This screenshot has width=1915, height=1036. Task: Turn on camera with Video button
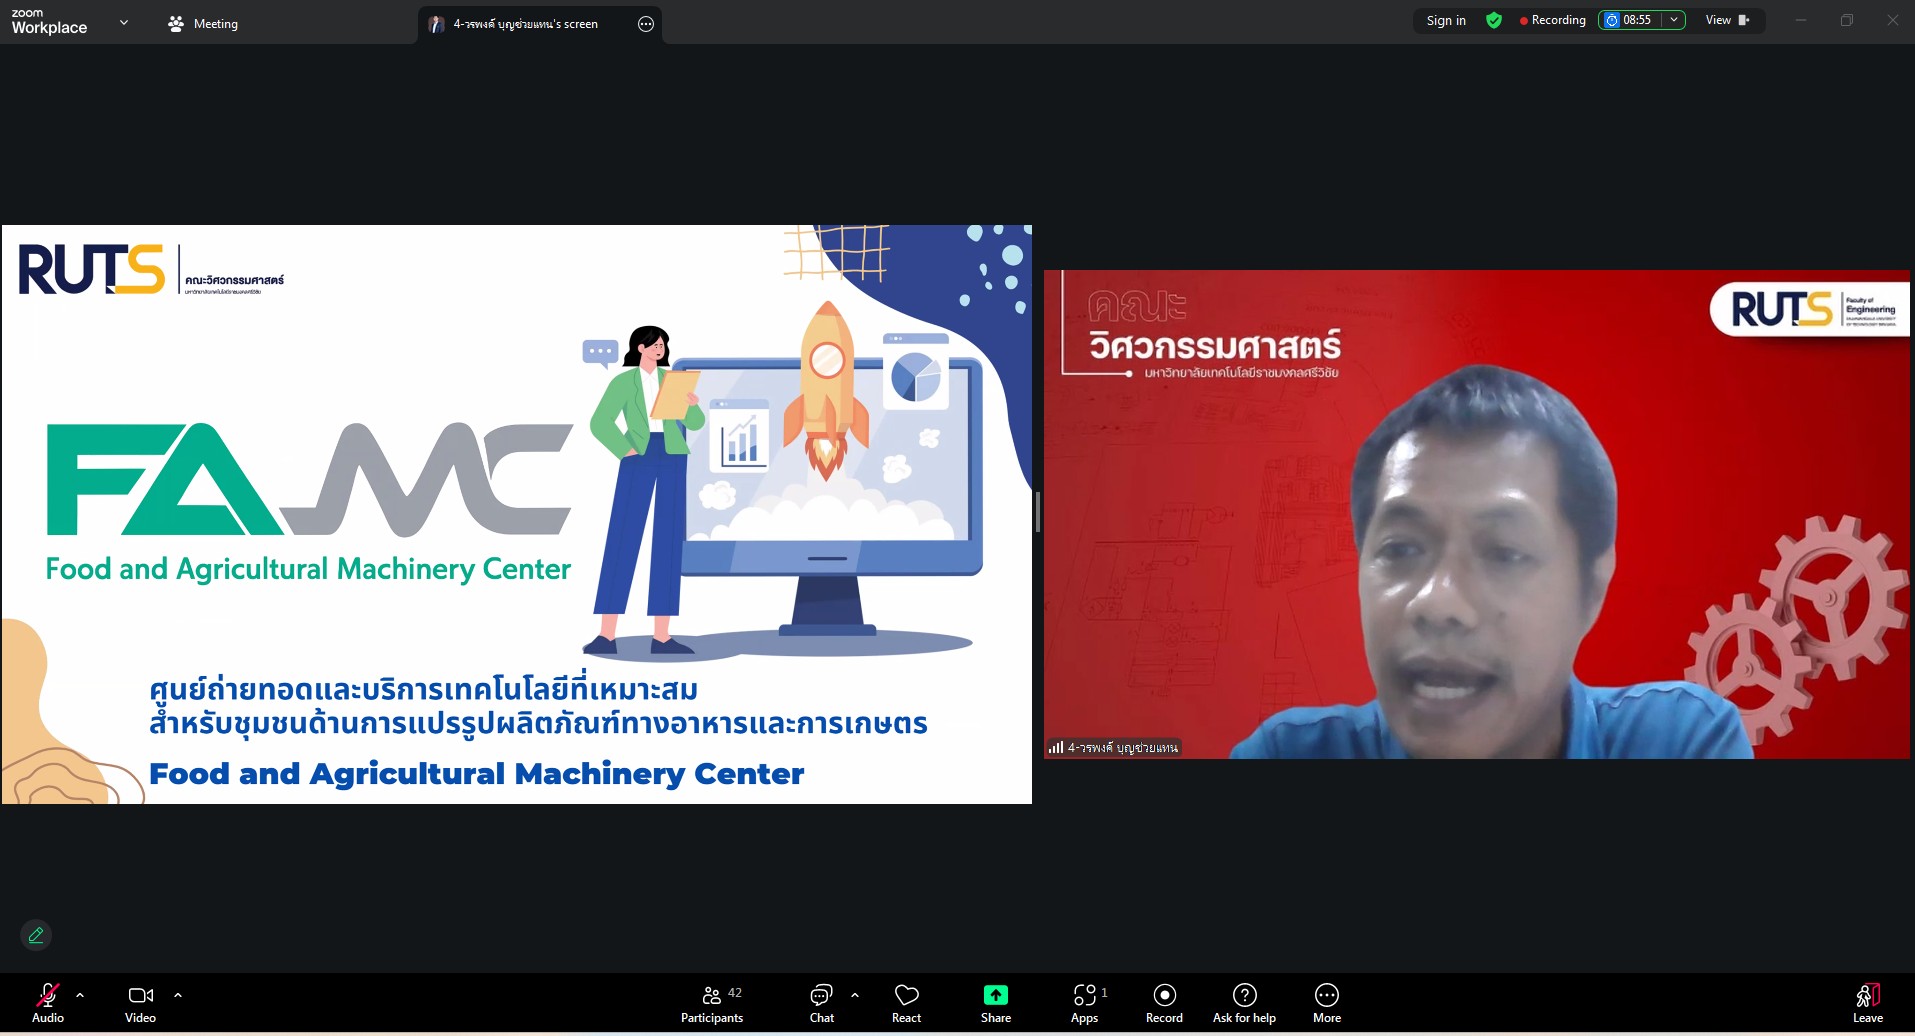[x=140, y=1003]
